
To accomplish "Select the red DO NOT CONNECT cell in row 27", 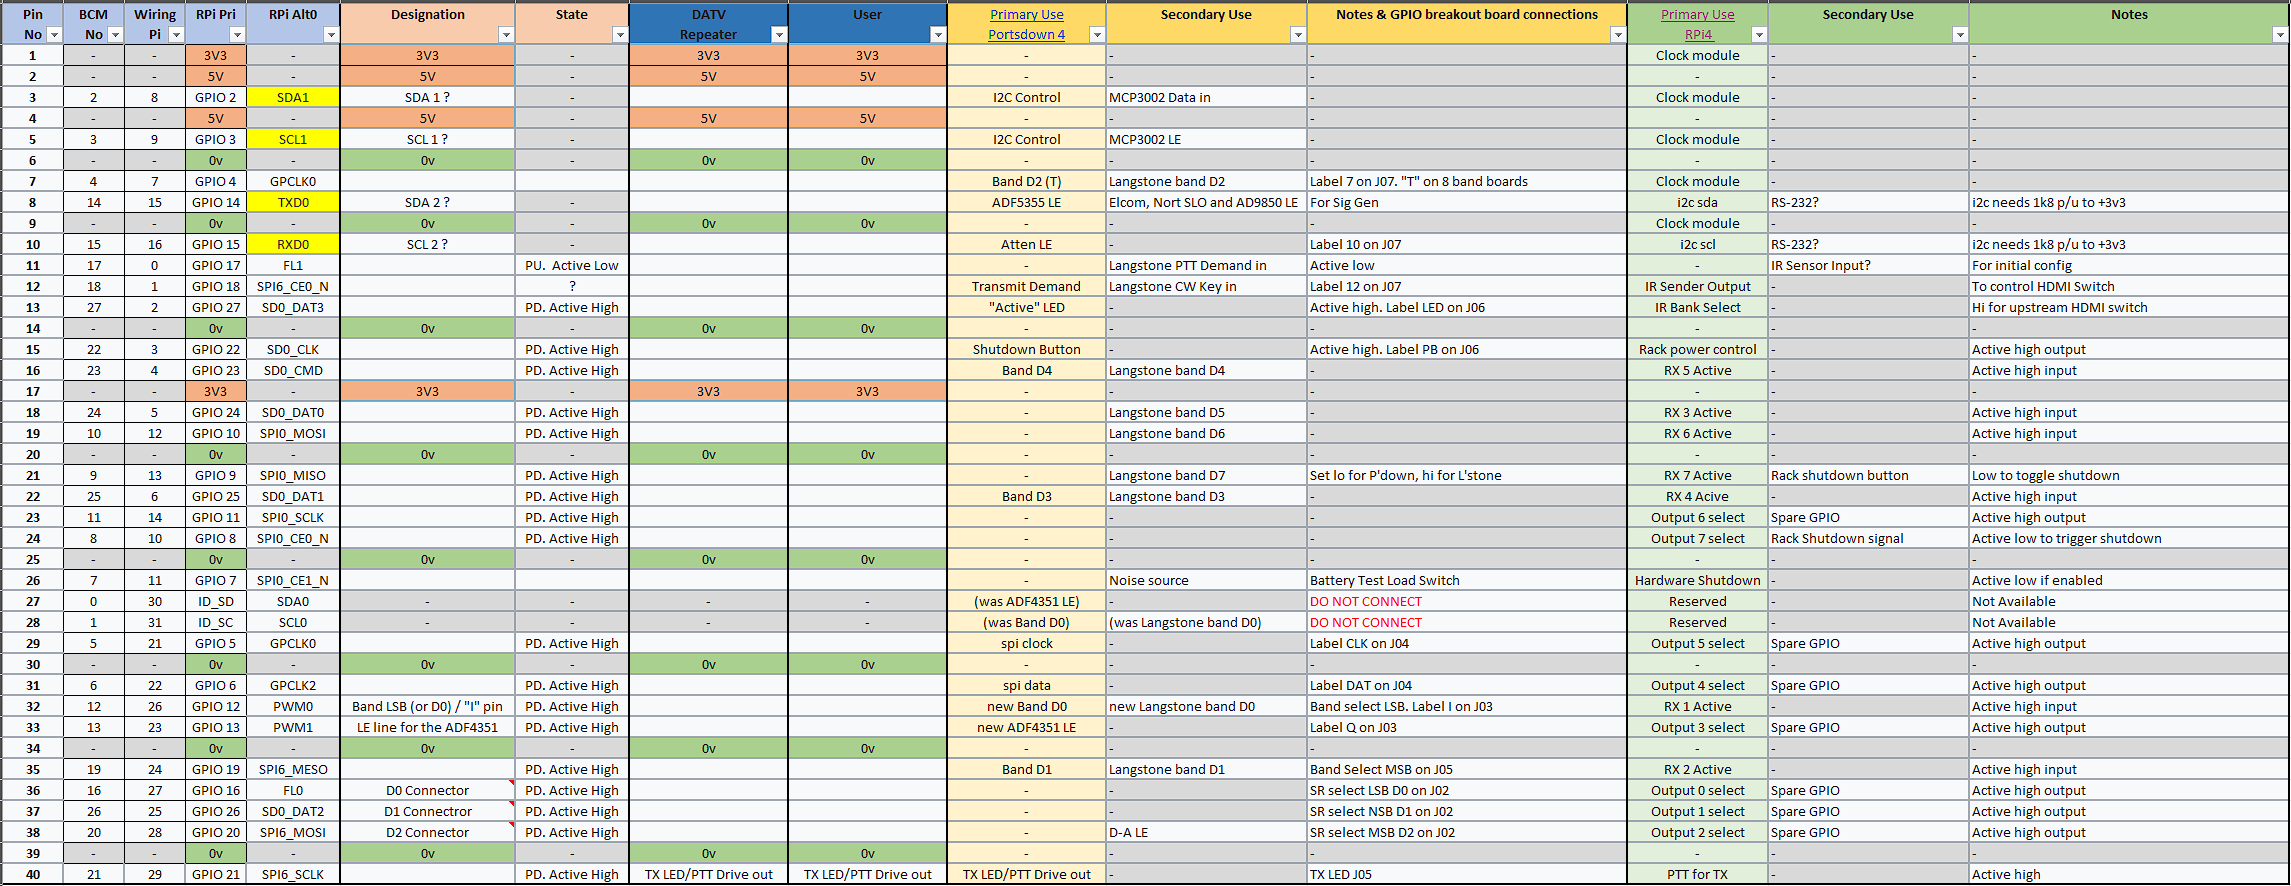I will [1366, 601].
